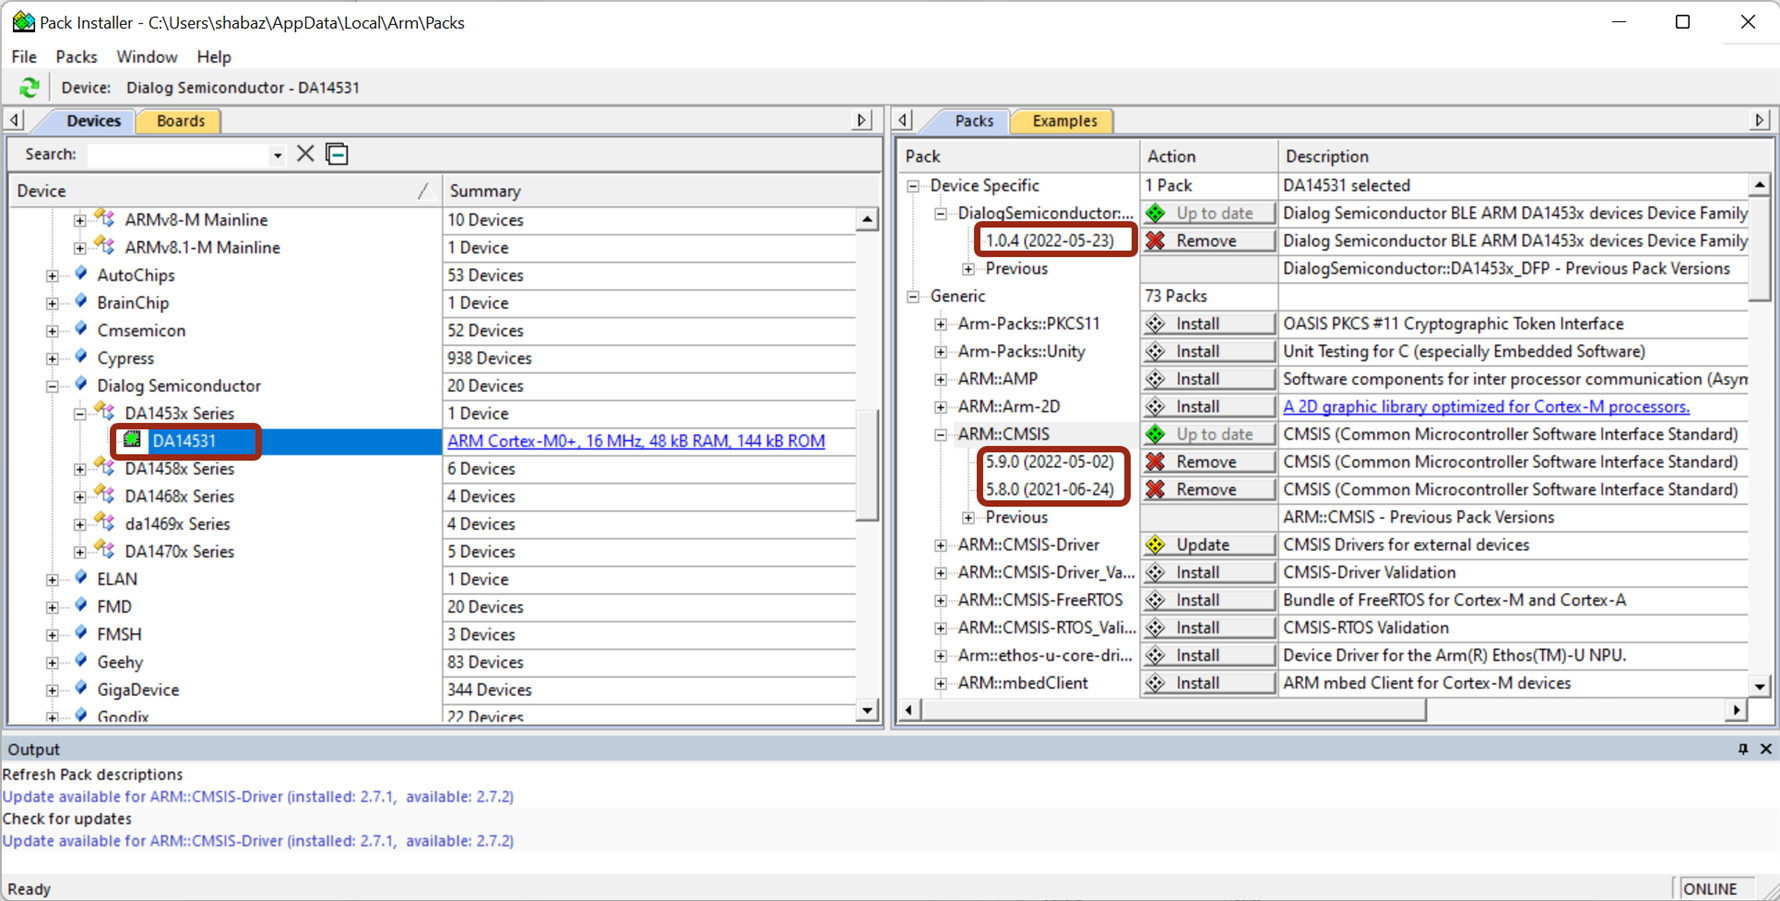Click the ONLINE status indicator
The image size is (1780, 901).
click(1710, 889)
